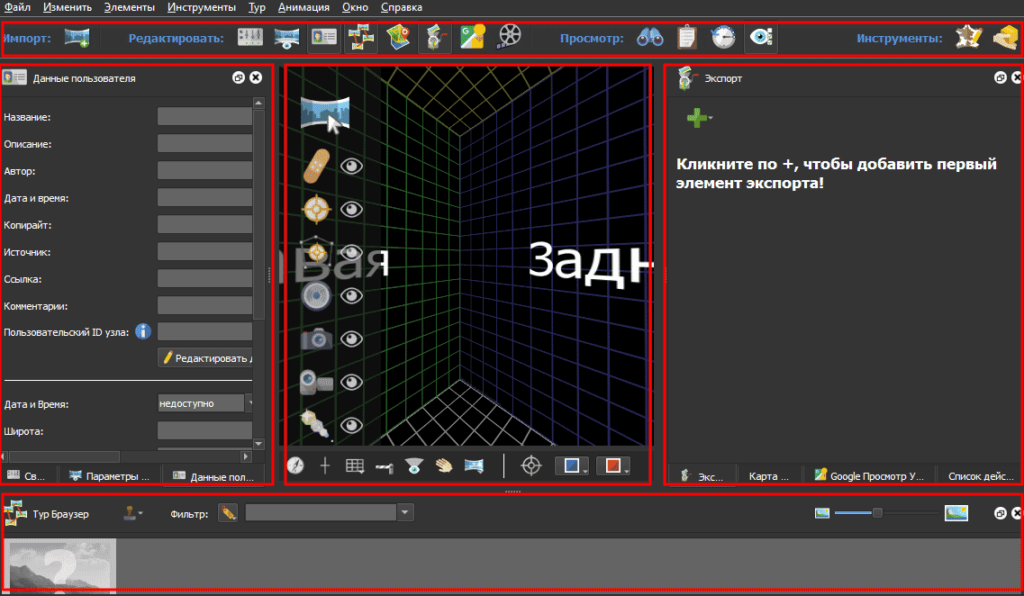Open the green plus export dropdown
Viewport: 1024px width, 596px height.
tap(698, 118)
